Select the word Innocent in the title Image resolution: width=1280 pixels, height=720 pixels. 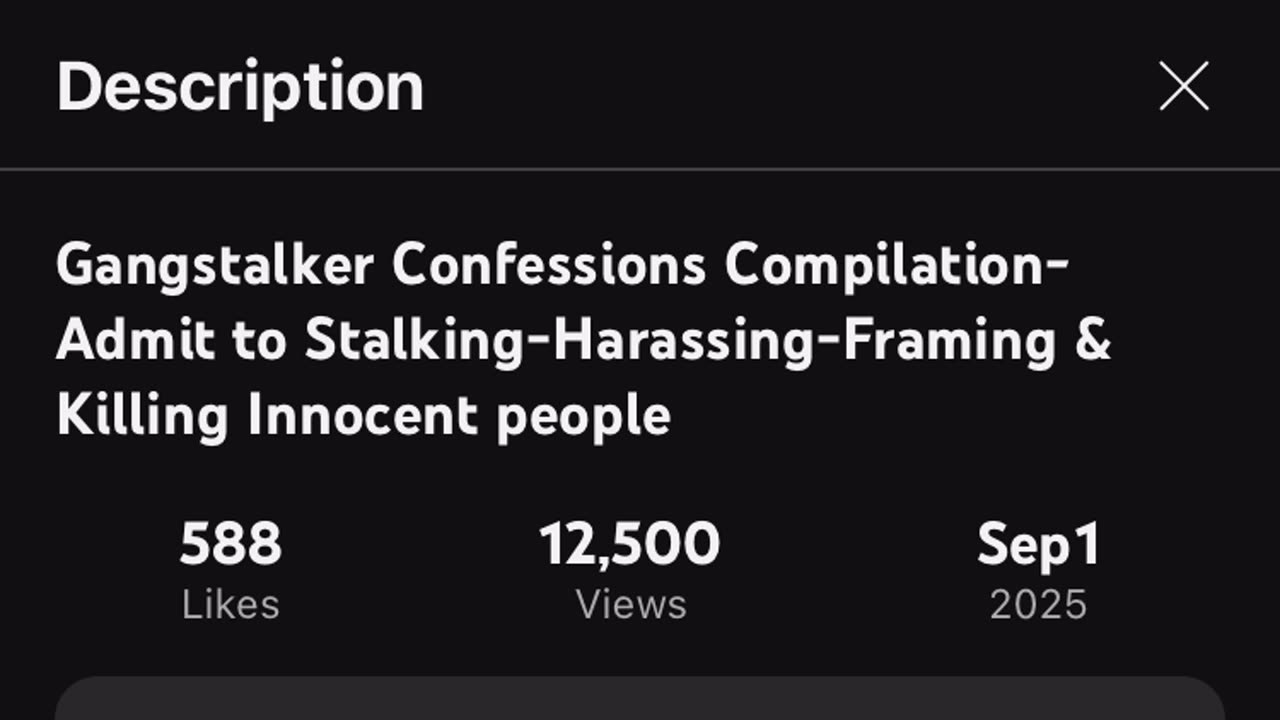tap(364, 415)
